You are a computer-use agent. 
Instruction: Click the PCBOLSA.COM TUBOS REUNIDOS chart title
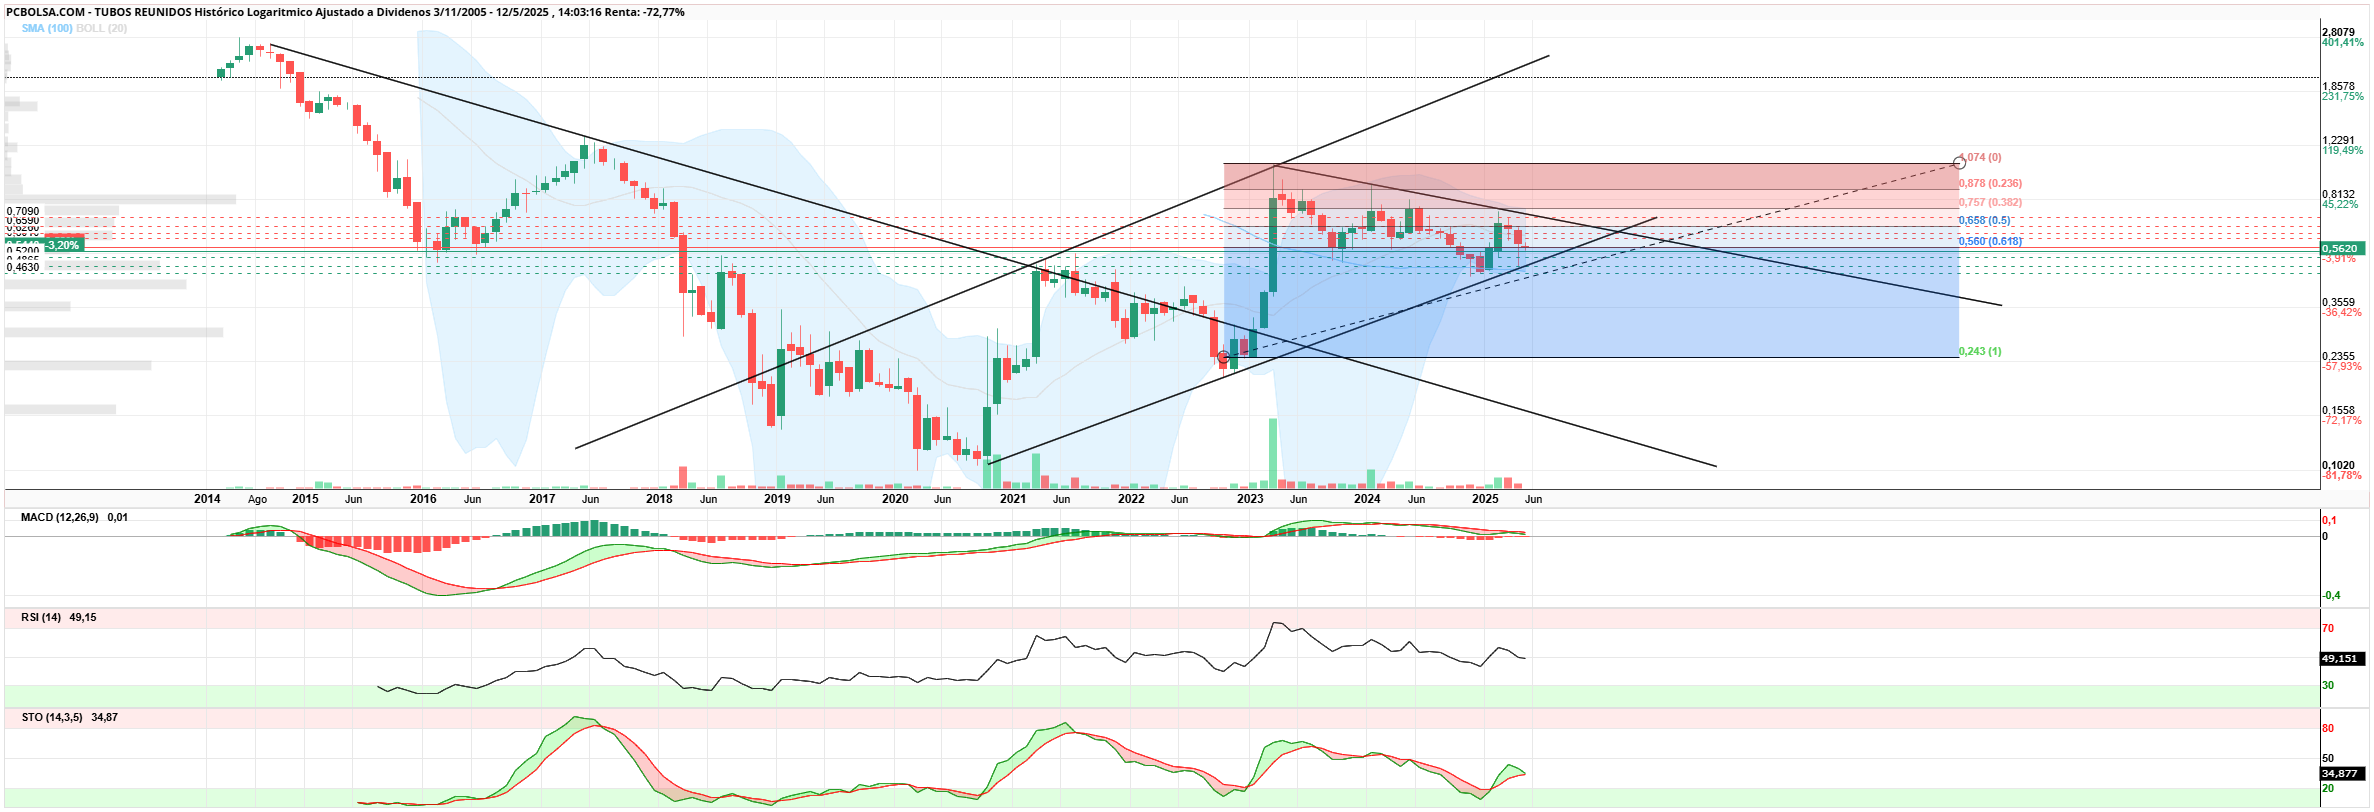click(x=345, y=12)
